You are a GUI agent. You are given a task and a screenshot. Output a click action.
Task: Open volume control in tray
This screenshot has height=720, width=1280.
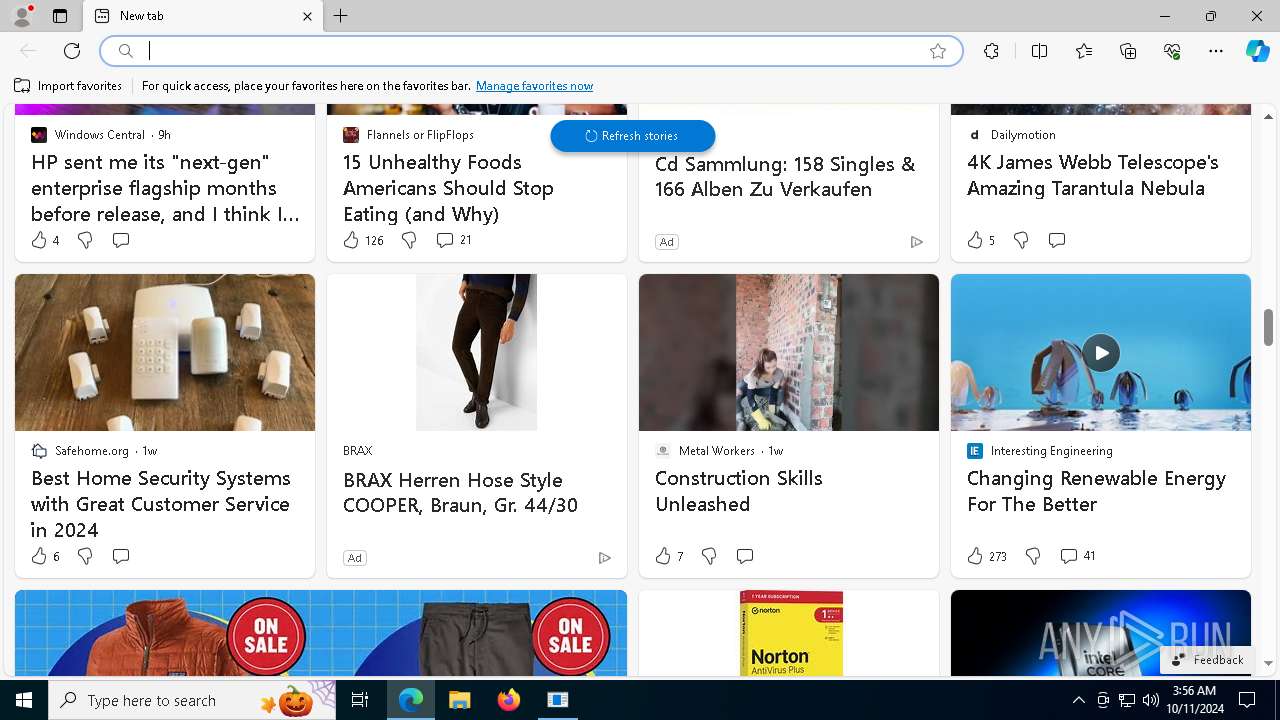pos(1150,700)
